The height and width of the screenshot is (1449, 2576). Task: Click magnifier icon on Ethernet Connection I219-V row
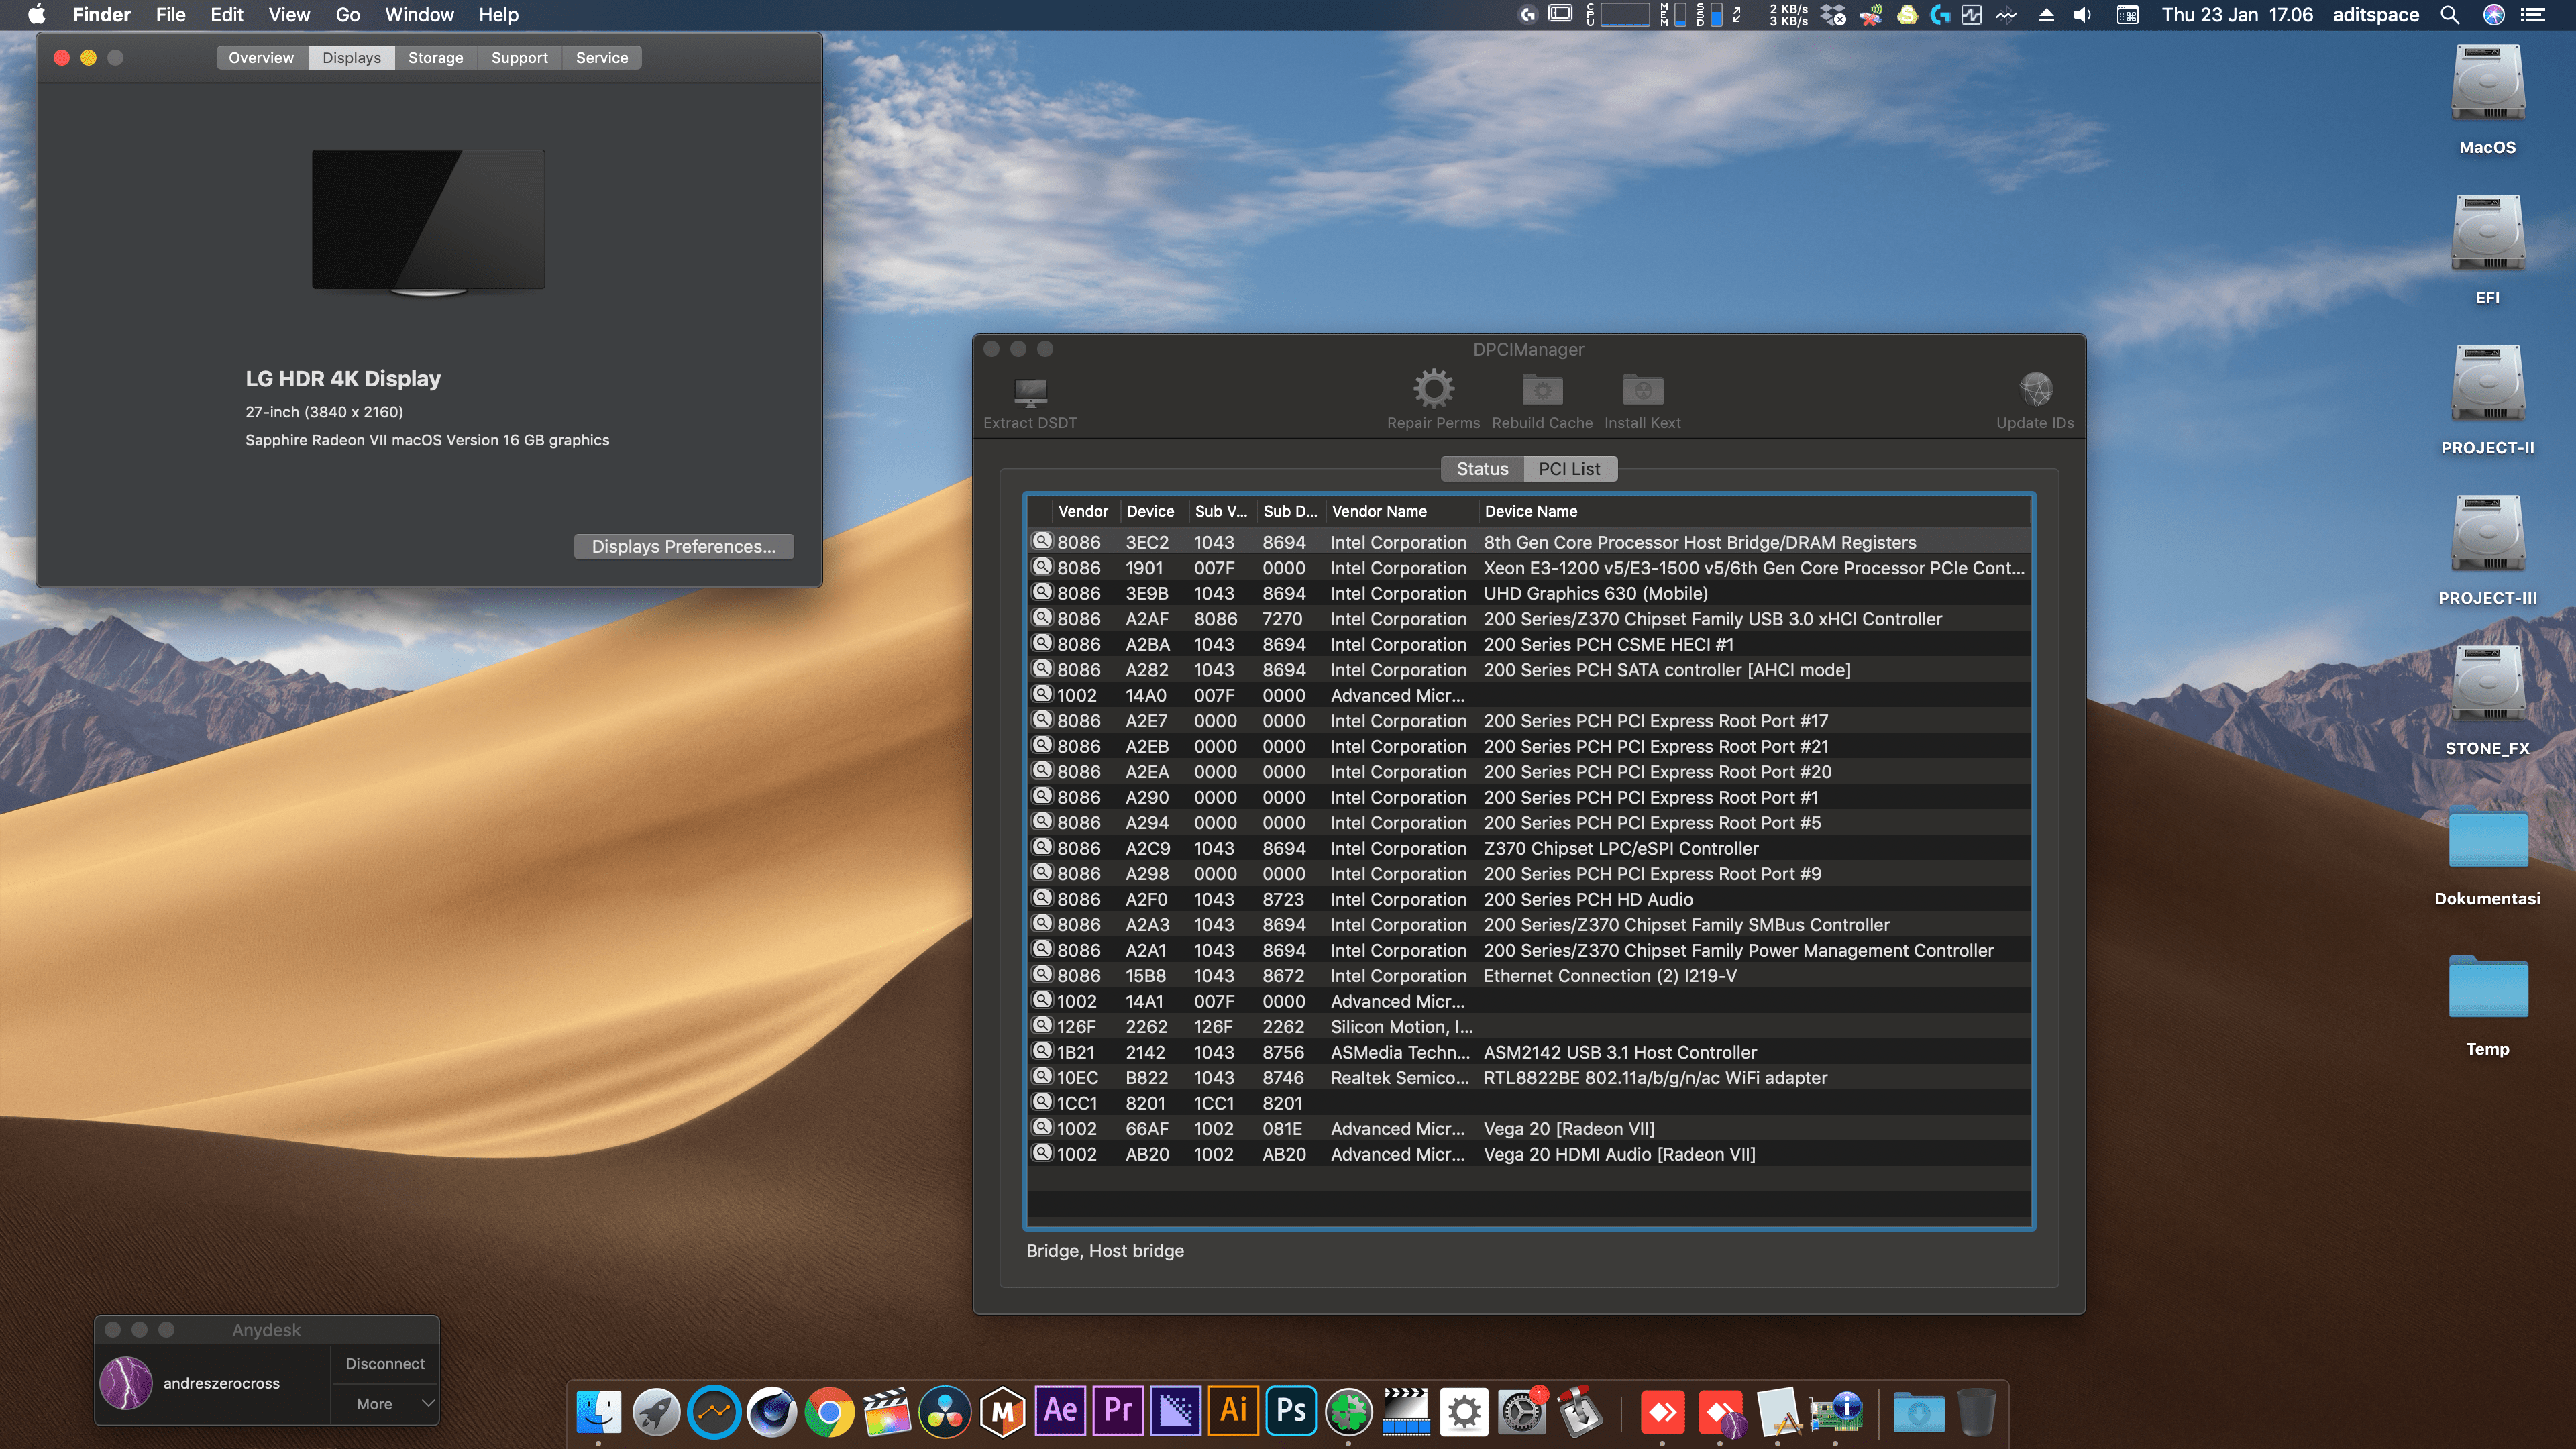pos(1042,975)
